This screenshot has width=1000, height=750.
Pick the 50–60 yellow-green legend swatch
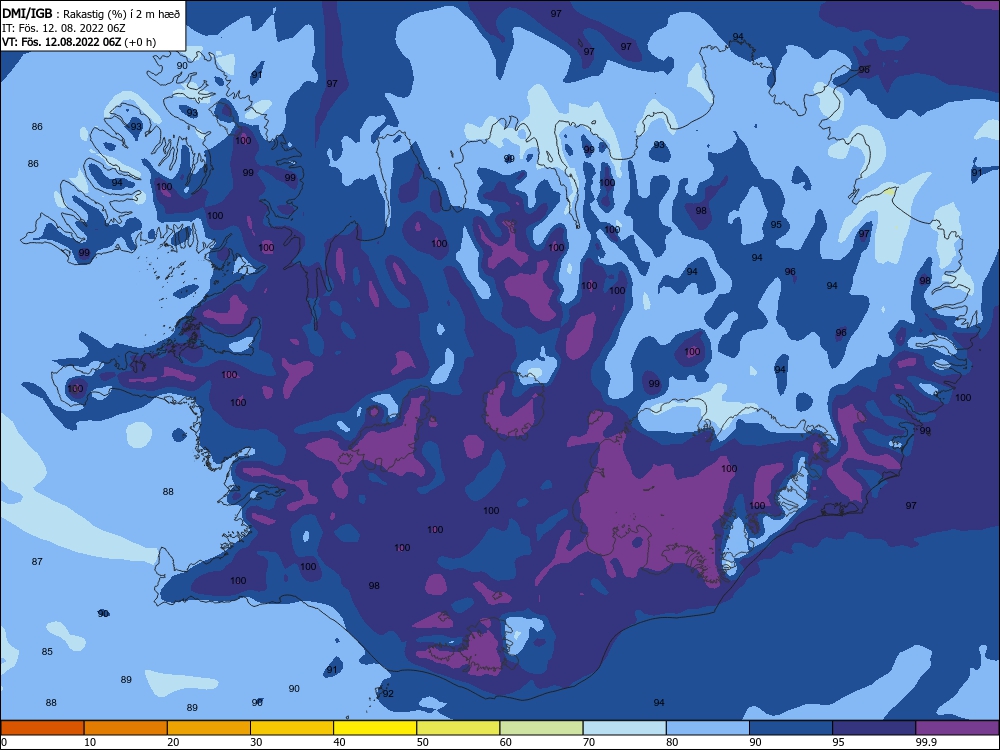pyautogui.click(x=458, y=728)
